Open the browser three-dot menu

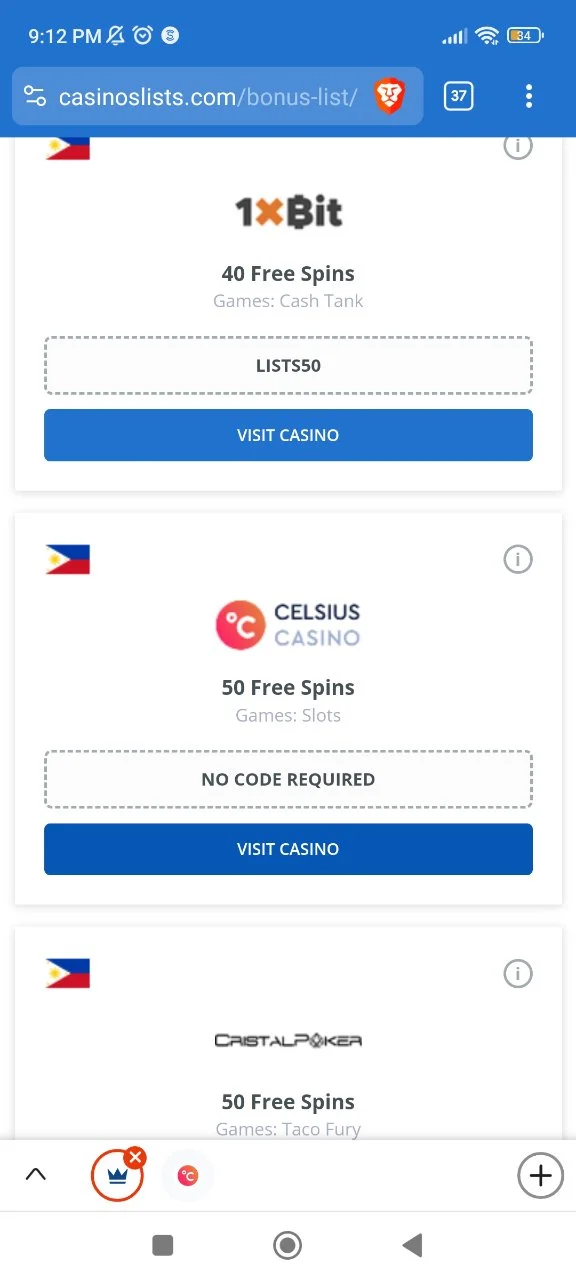[x=529, y=96]
